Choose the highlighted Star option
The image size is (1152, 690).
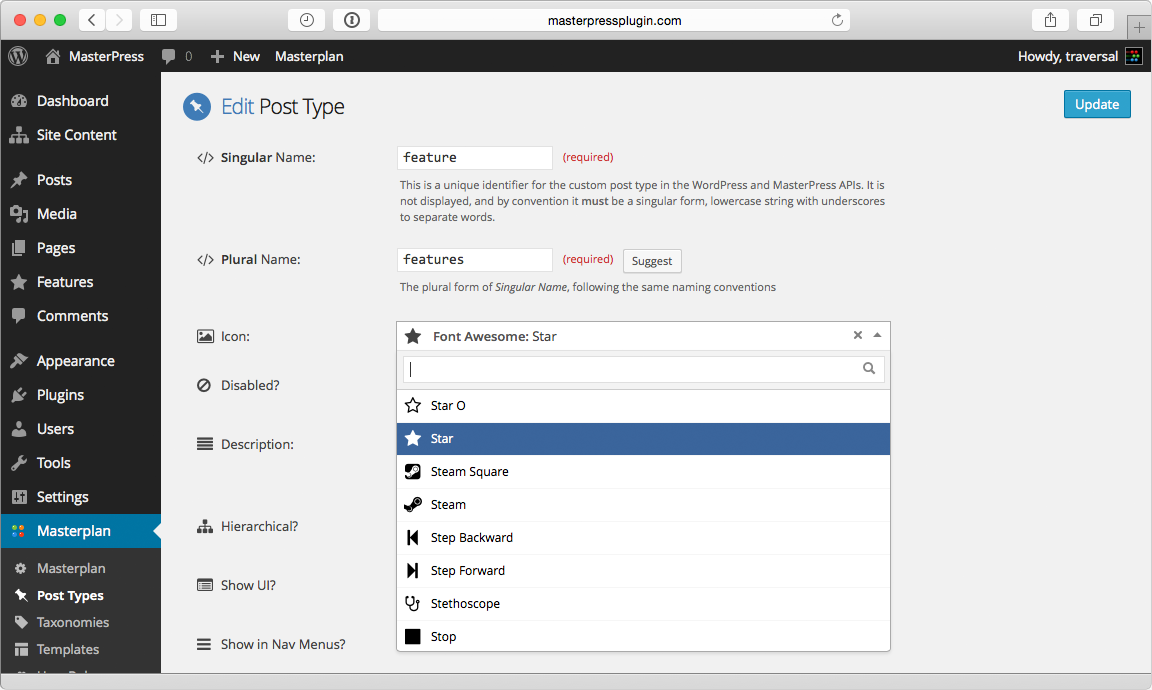coord(643,439)
